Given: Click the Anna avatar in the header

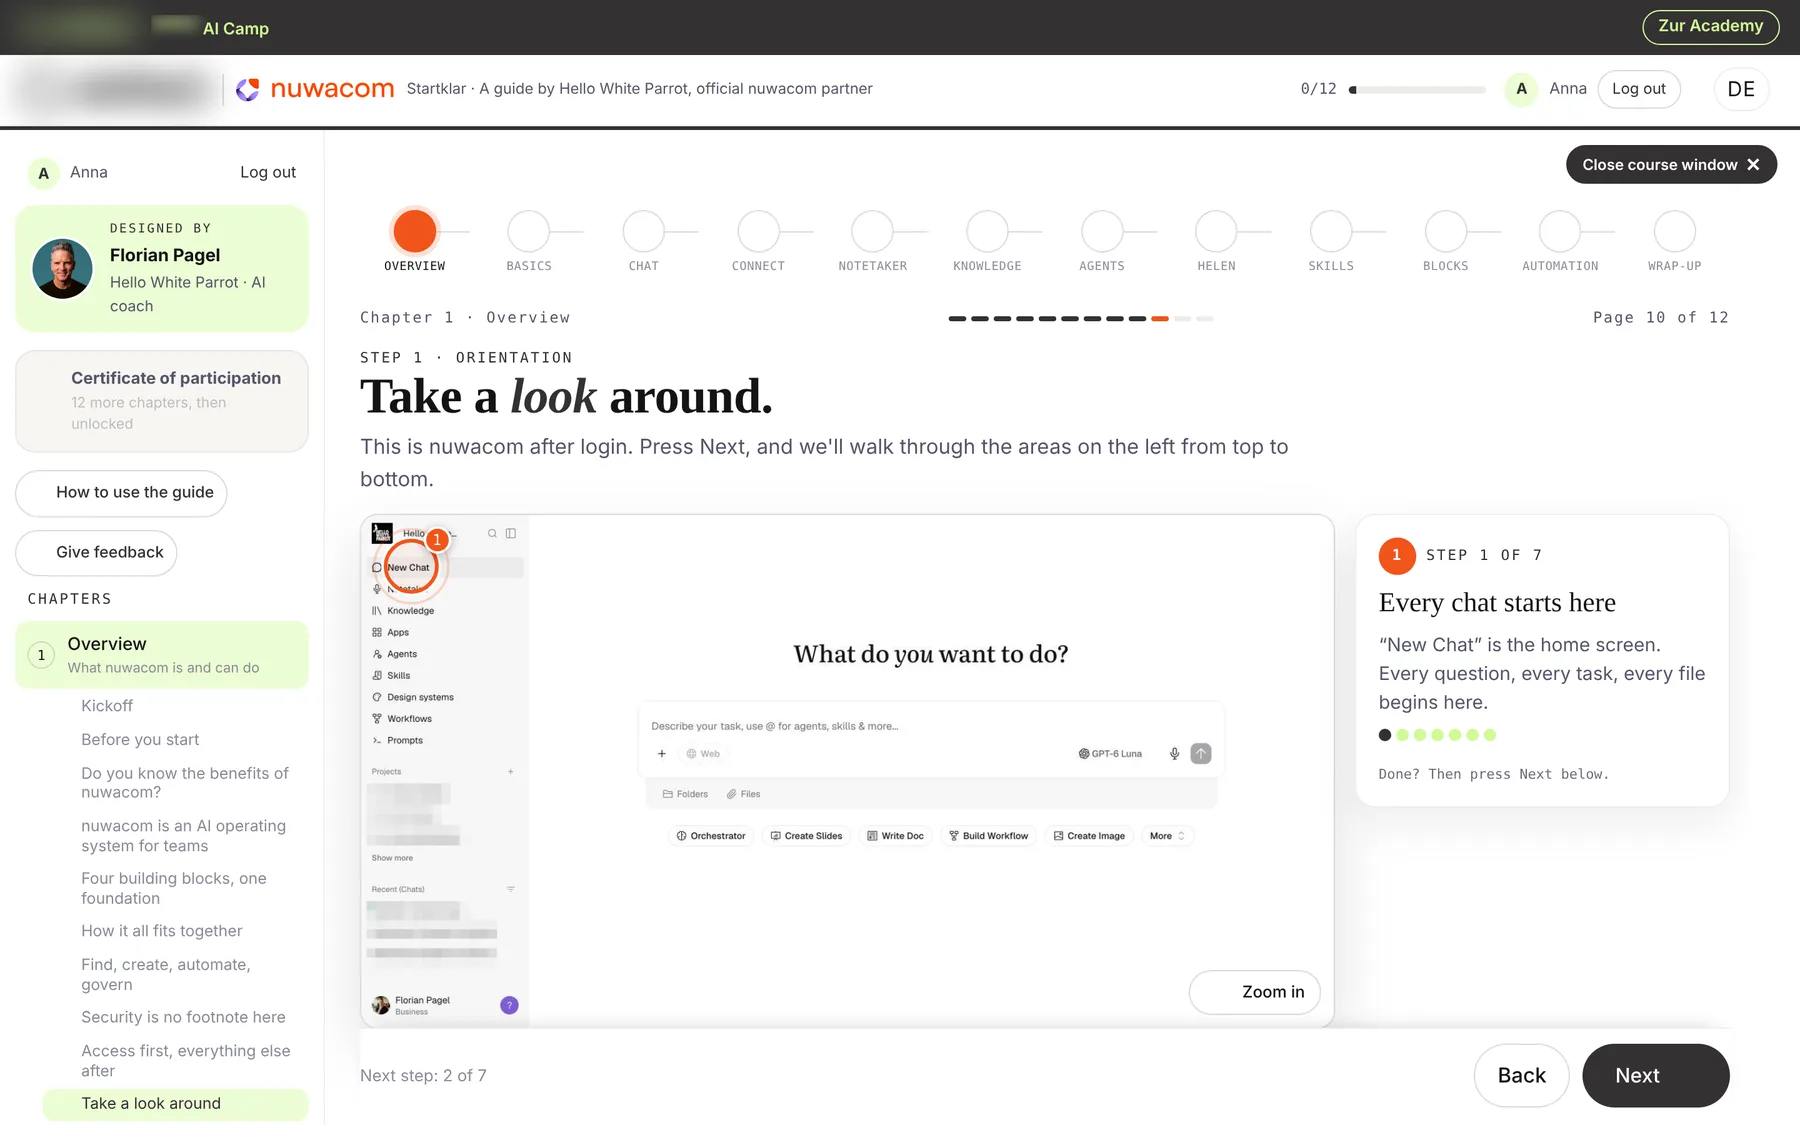Looking at the screenshot, I should click(1521, 89).
